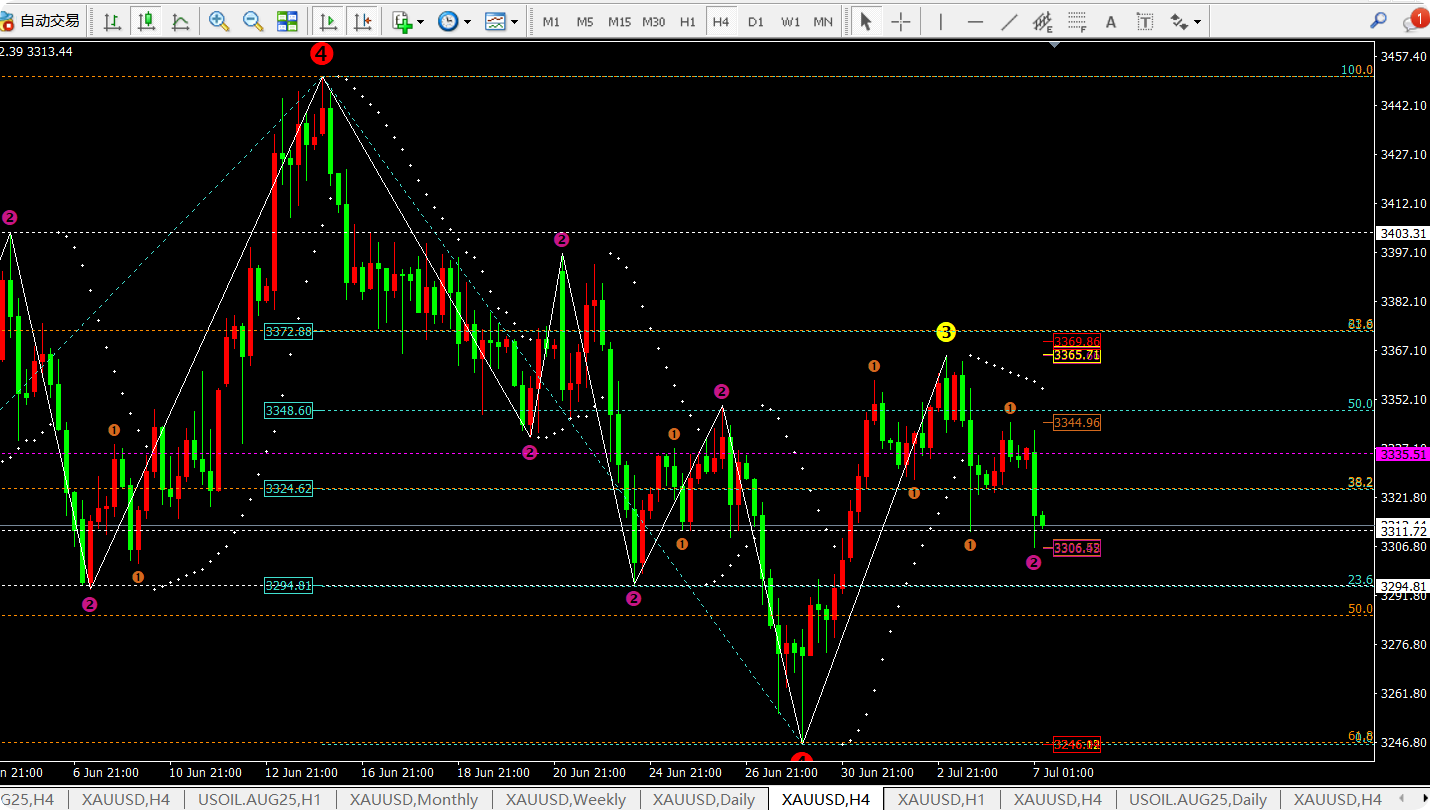The image size is (1430, 810).
Task: Select the Fibonacci retracement tool
Action: click(x=1077, y=21)
